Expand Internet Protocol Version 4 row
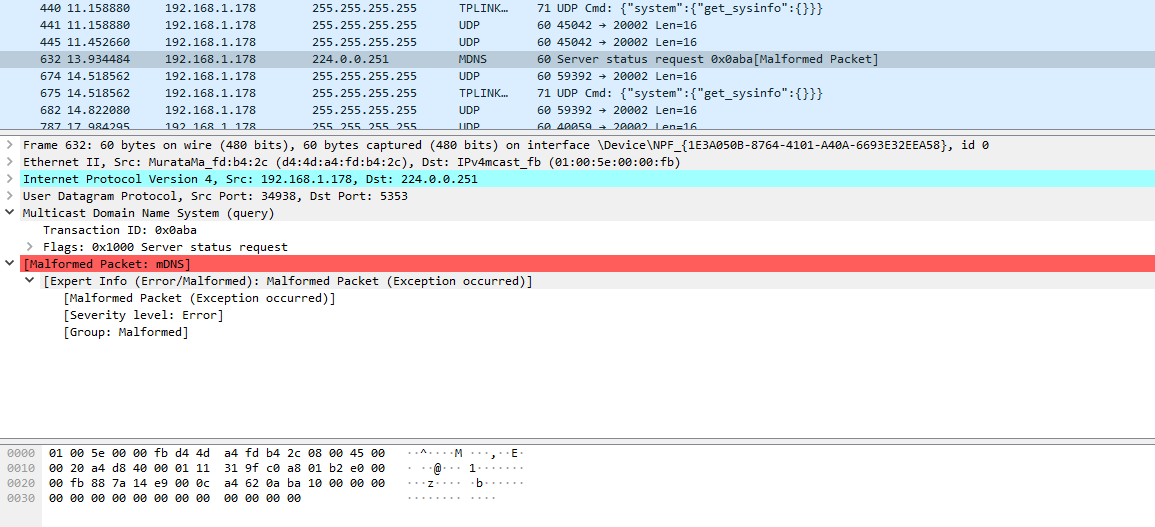The height and width of the screenshot is (527, 1155). pyautogui.click(x=9, y=179)
